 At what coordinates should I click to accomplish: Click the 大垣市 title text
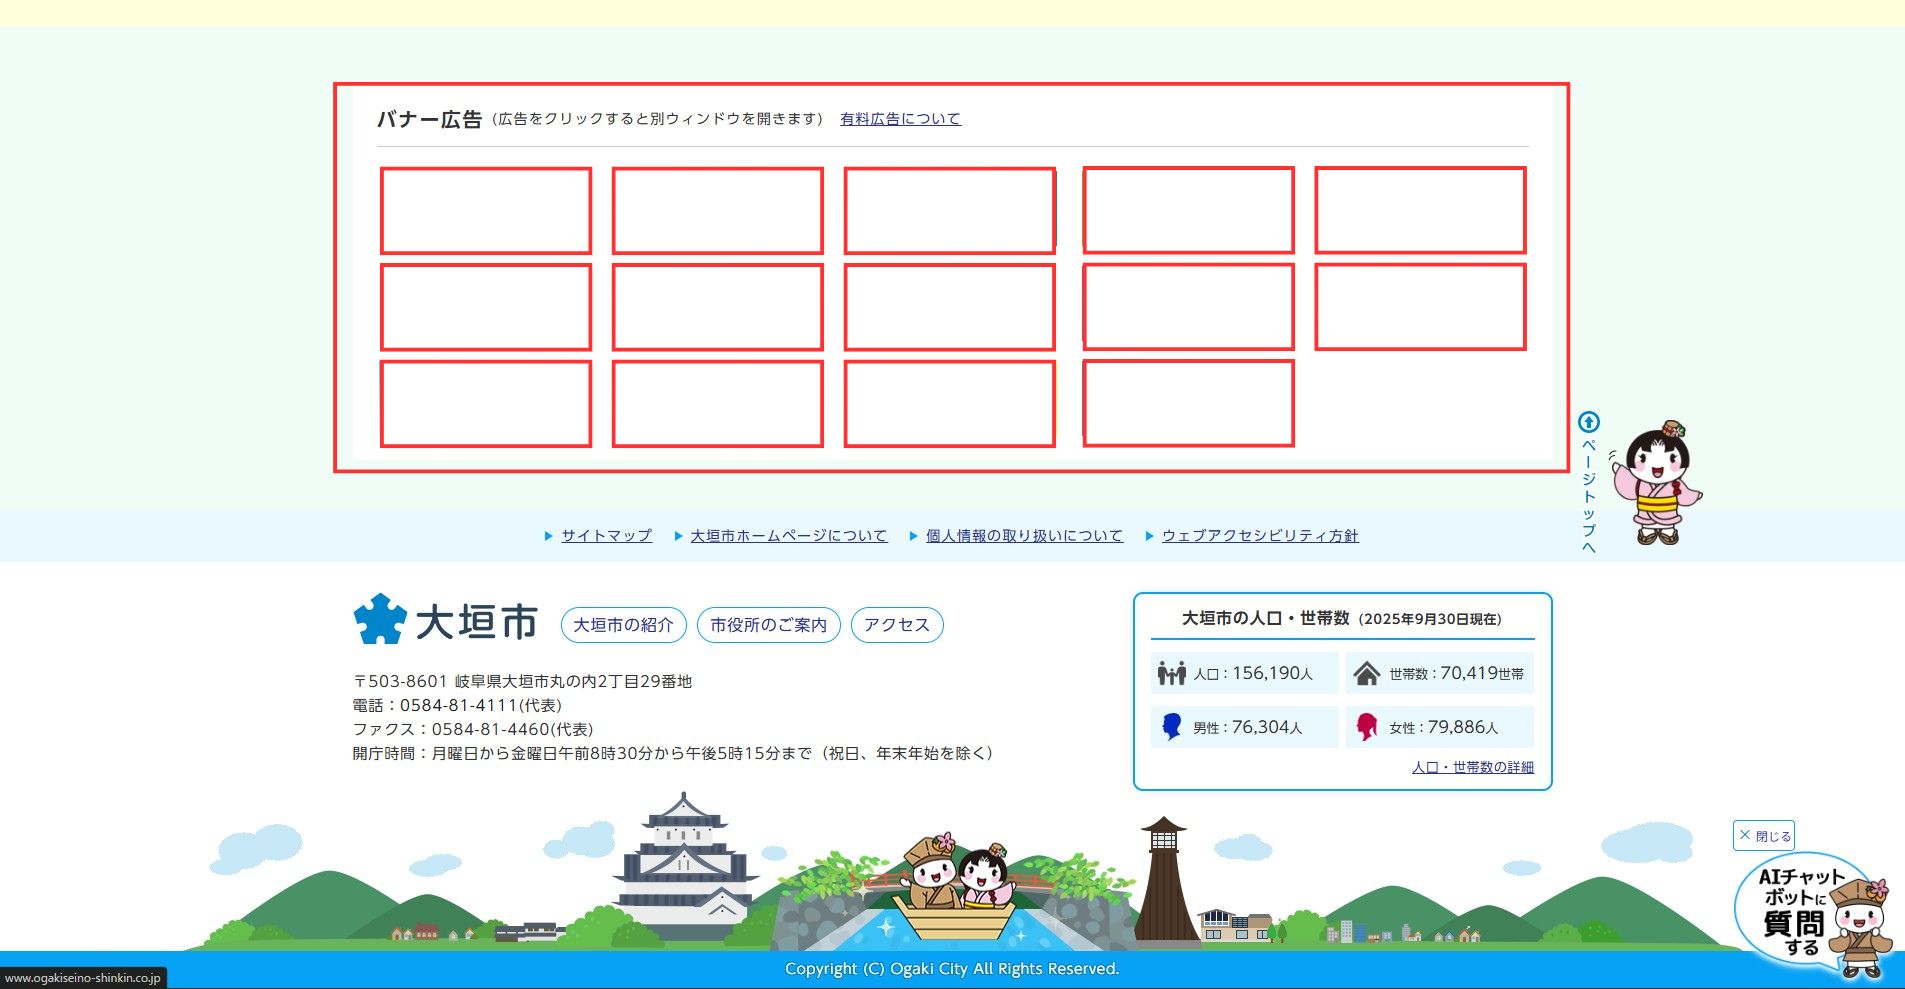(x=477, y=621)
